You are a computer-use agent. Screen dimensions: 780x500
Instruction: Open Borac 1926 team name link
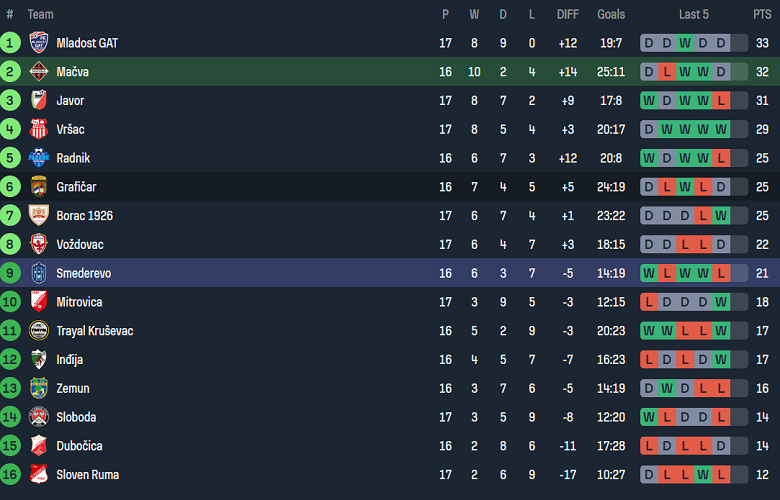tap(83, 216)
